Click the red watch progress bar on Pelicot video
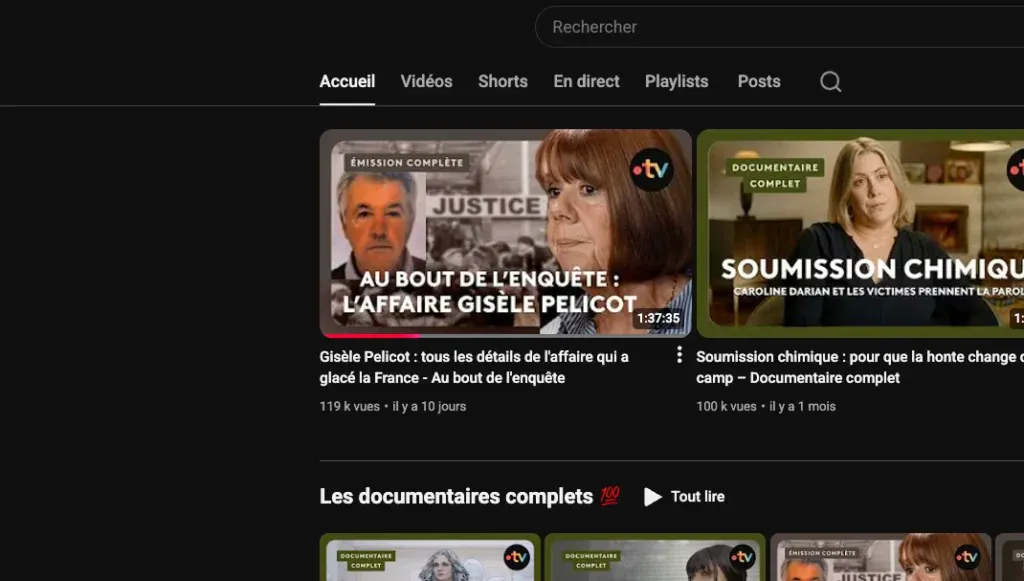 370,336
